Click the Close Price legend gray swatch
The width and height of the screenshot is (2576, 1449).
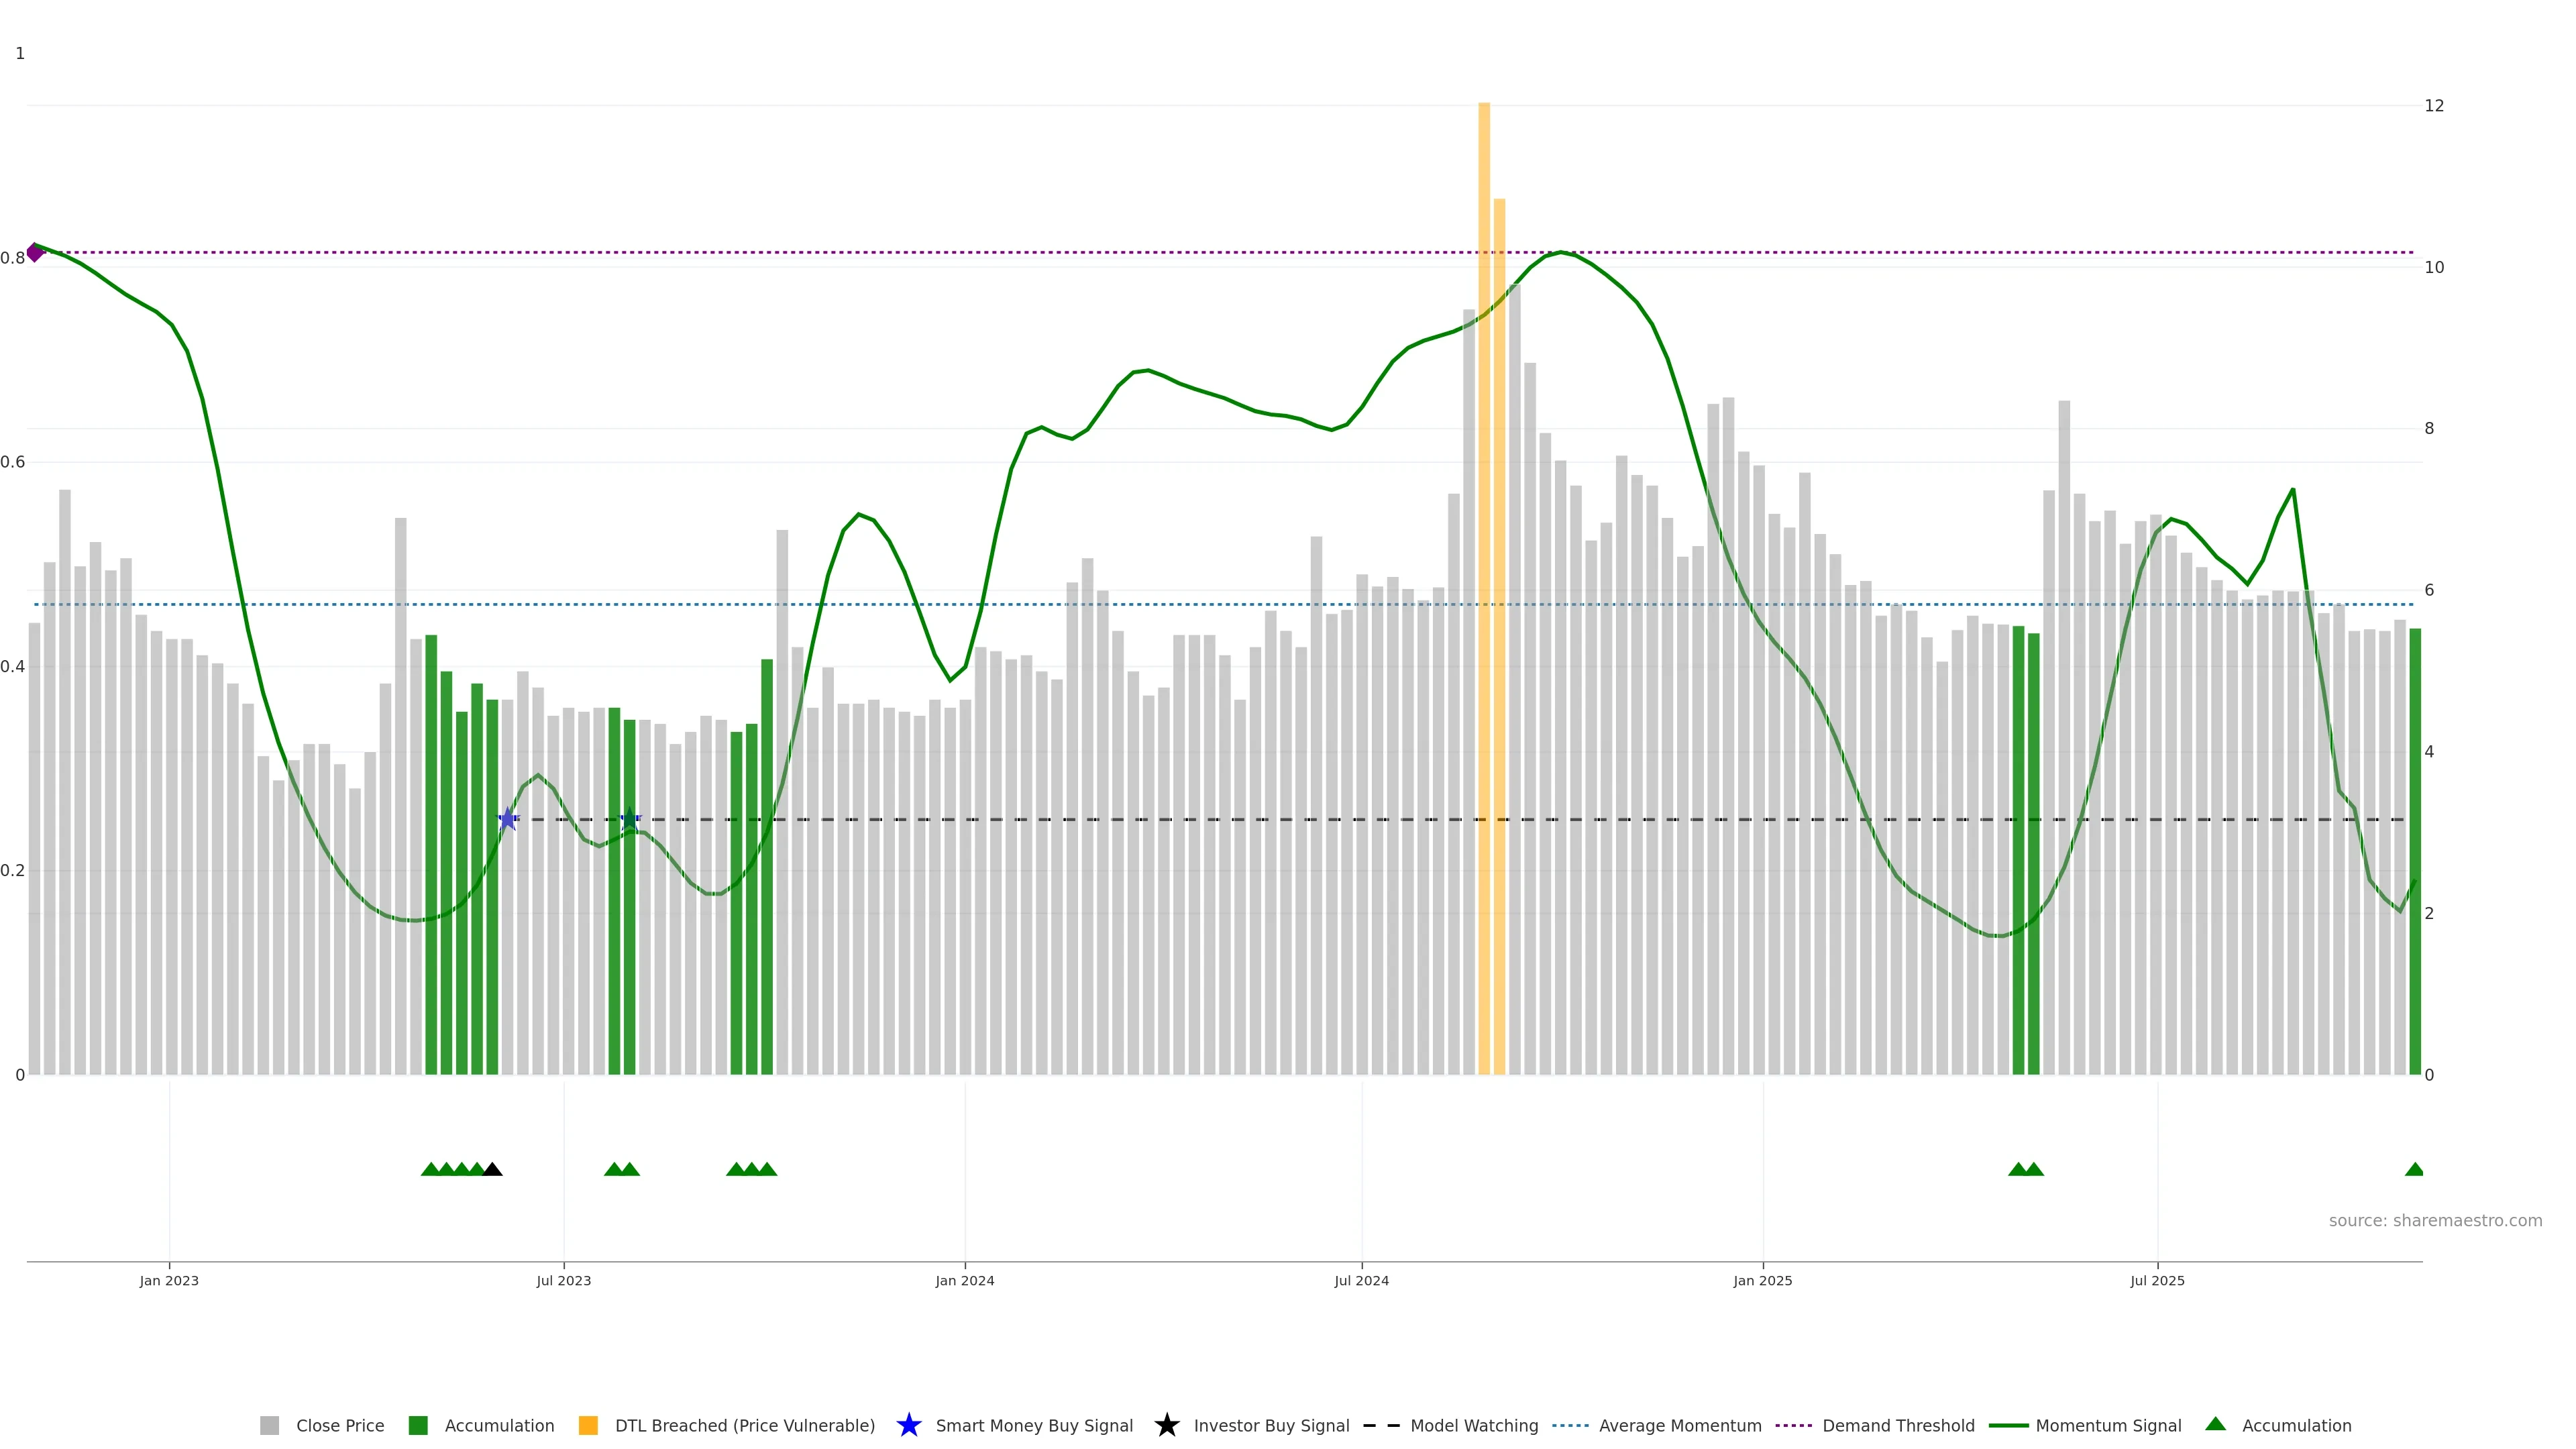(x=270, y=1426)
